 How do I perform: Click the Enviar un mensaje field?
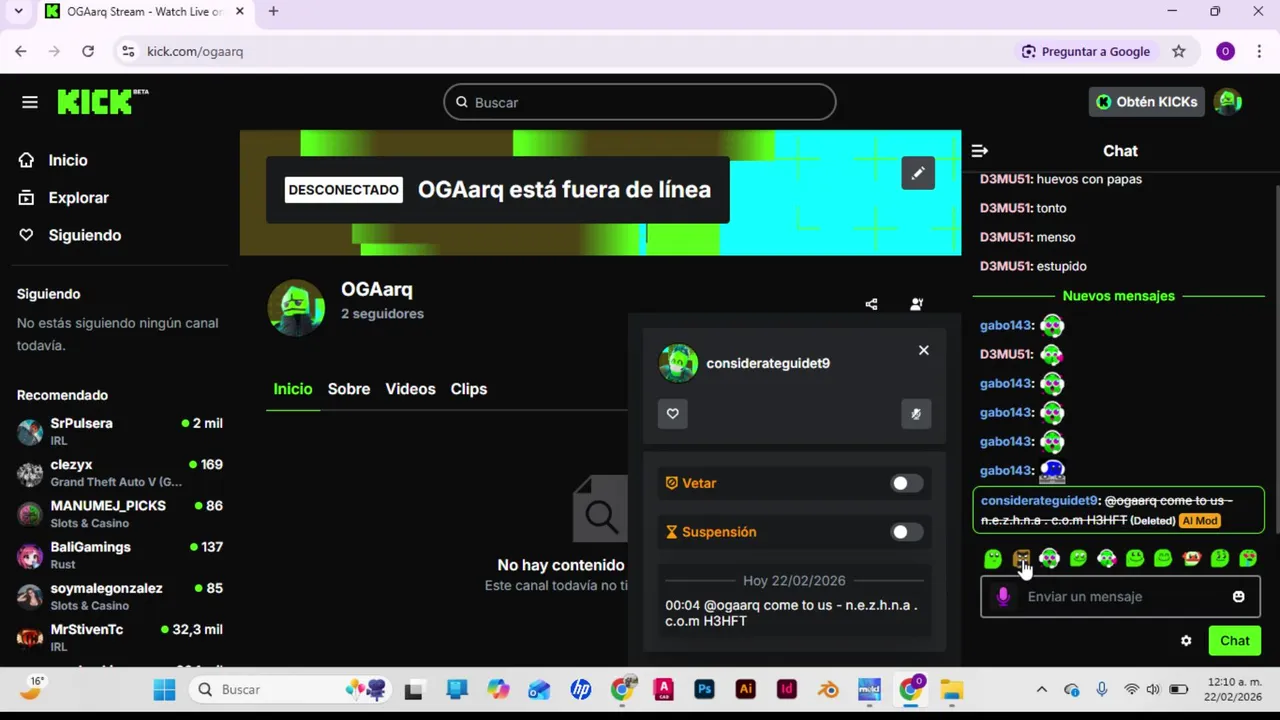[x=1120, y=597]
